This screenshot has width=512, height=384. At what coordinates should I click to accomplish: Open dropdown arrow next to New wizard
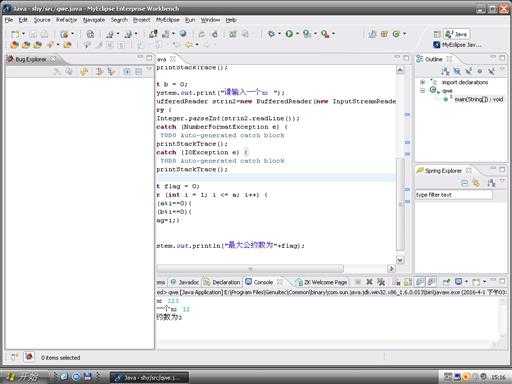point(23,34)
